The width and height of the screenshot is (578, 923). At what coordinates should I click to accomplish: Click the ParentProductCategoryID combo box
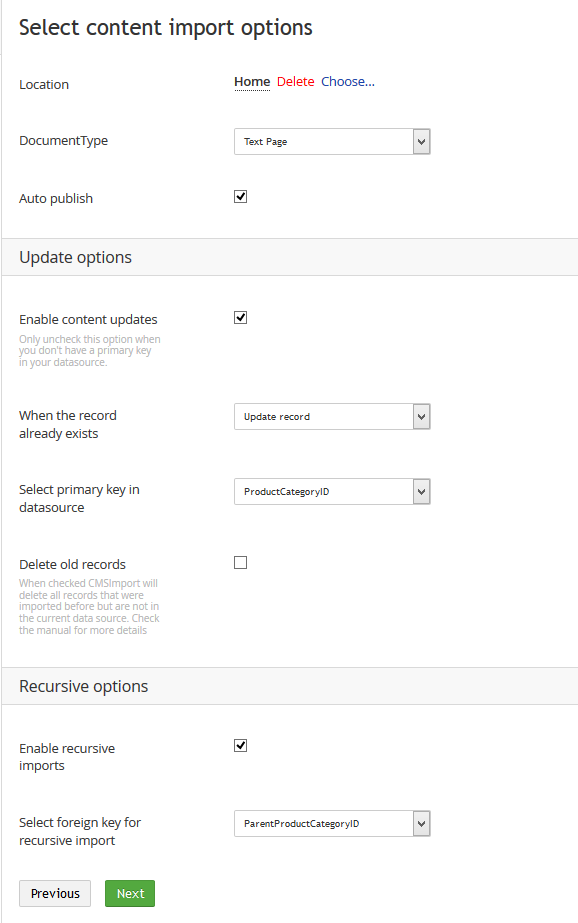click(332, 824)
